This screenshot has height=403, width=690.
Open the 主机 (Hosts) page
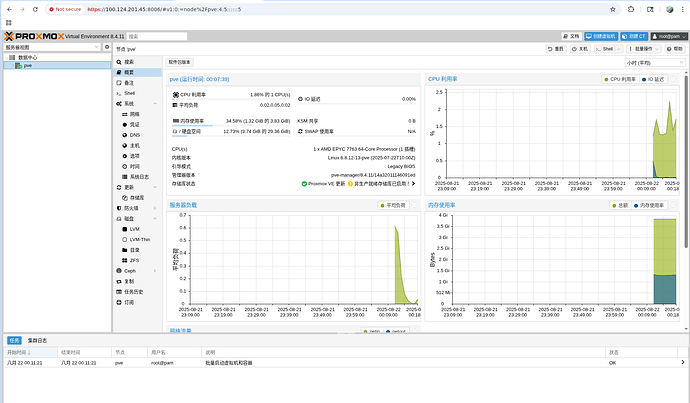[x=135, y=146]
